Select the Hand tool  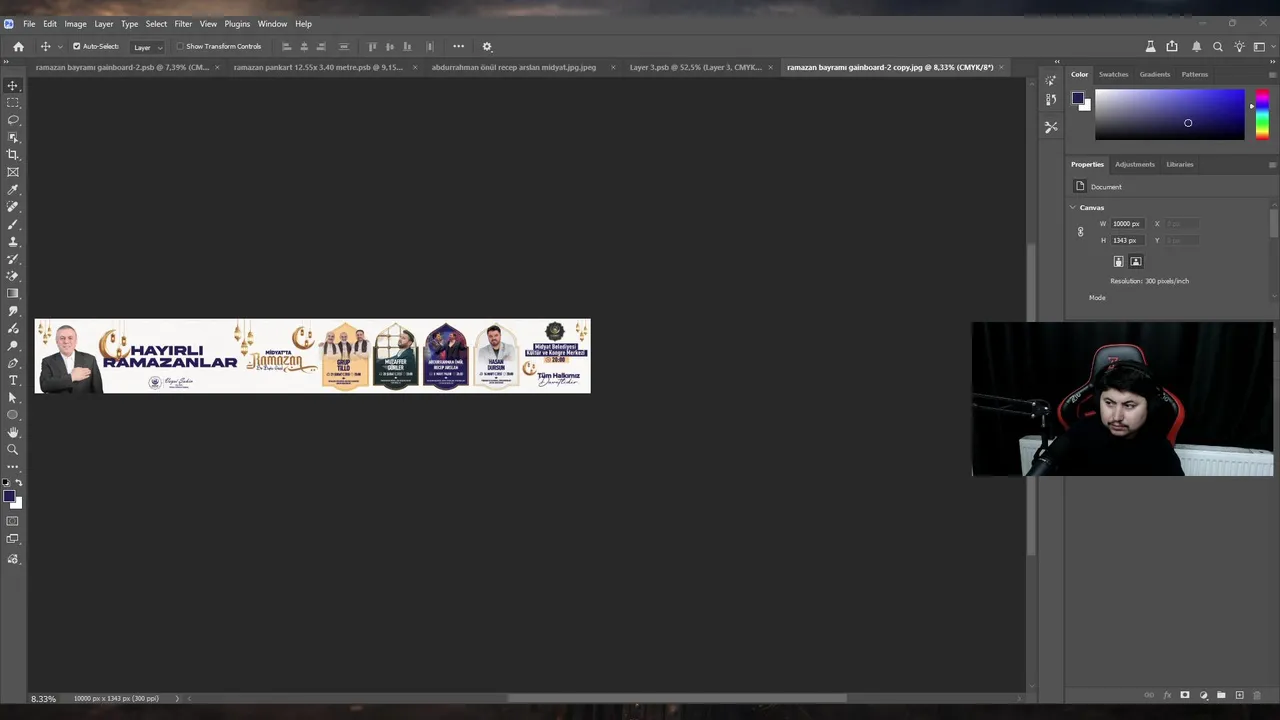coord(13,432)
